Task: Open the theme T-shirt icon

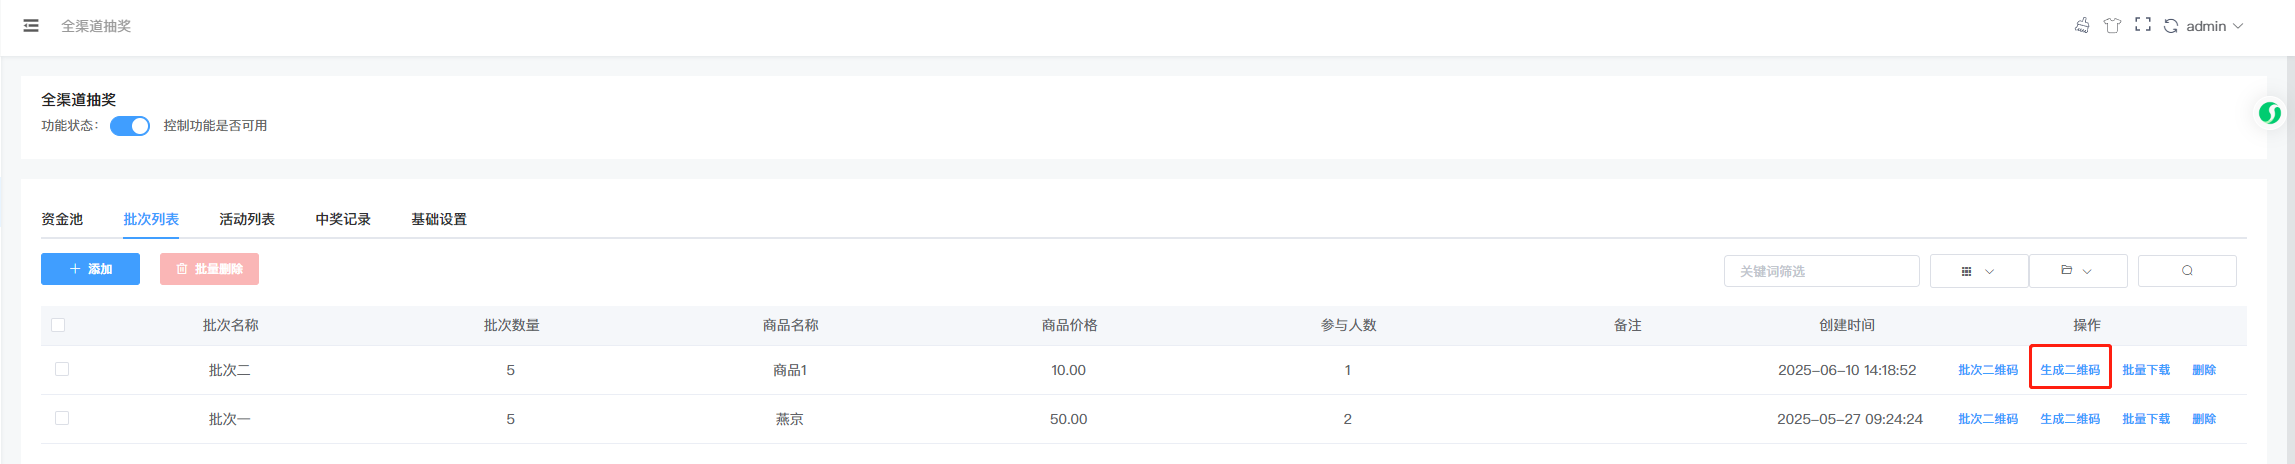Action: pos(2112,26)
